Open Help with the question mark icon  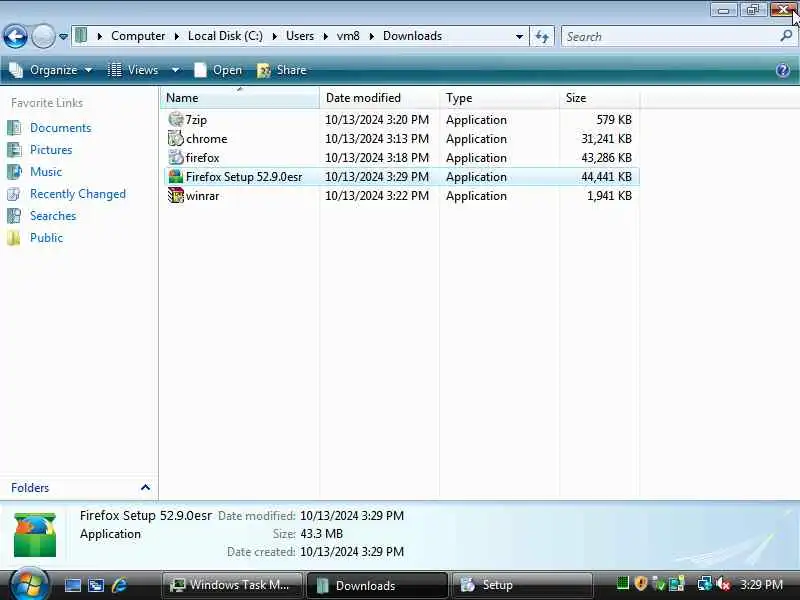pyautogui.click(x=783, y=70)
